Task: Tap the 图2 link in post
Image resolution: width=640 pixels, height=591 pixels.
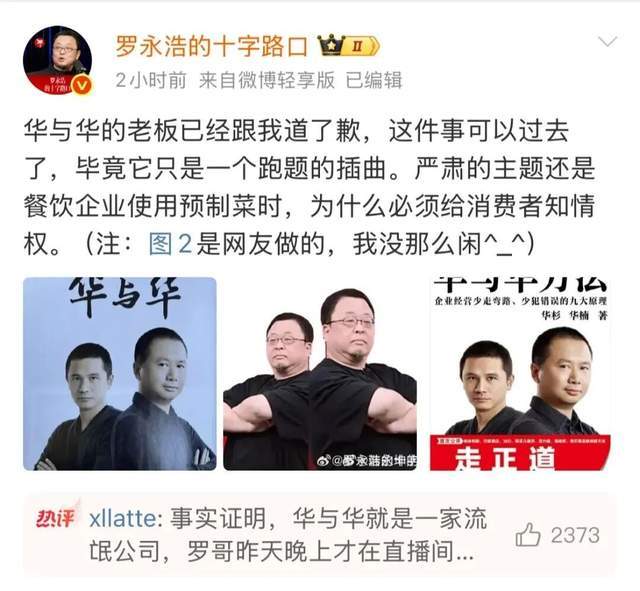Action: (x=171, y=244)
